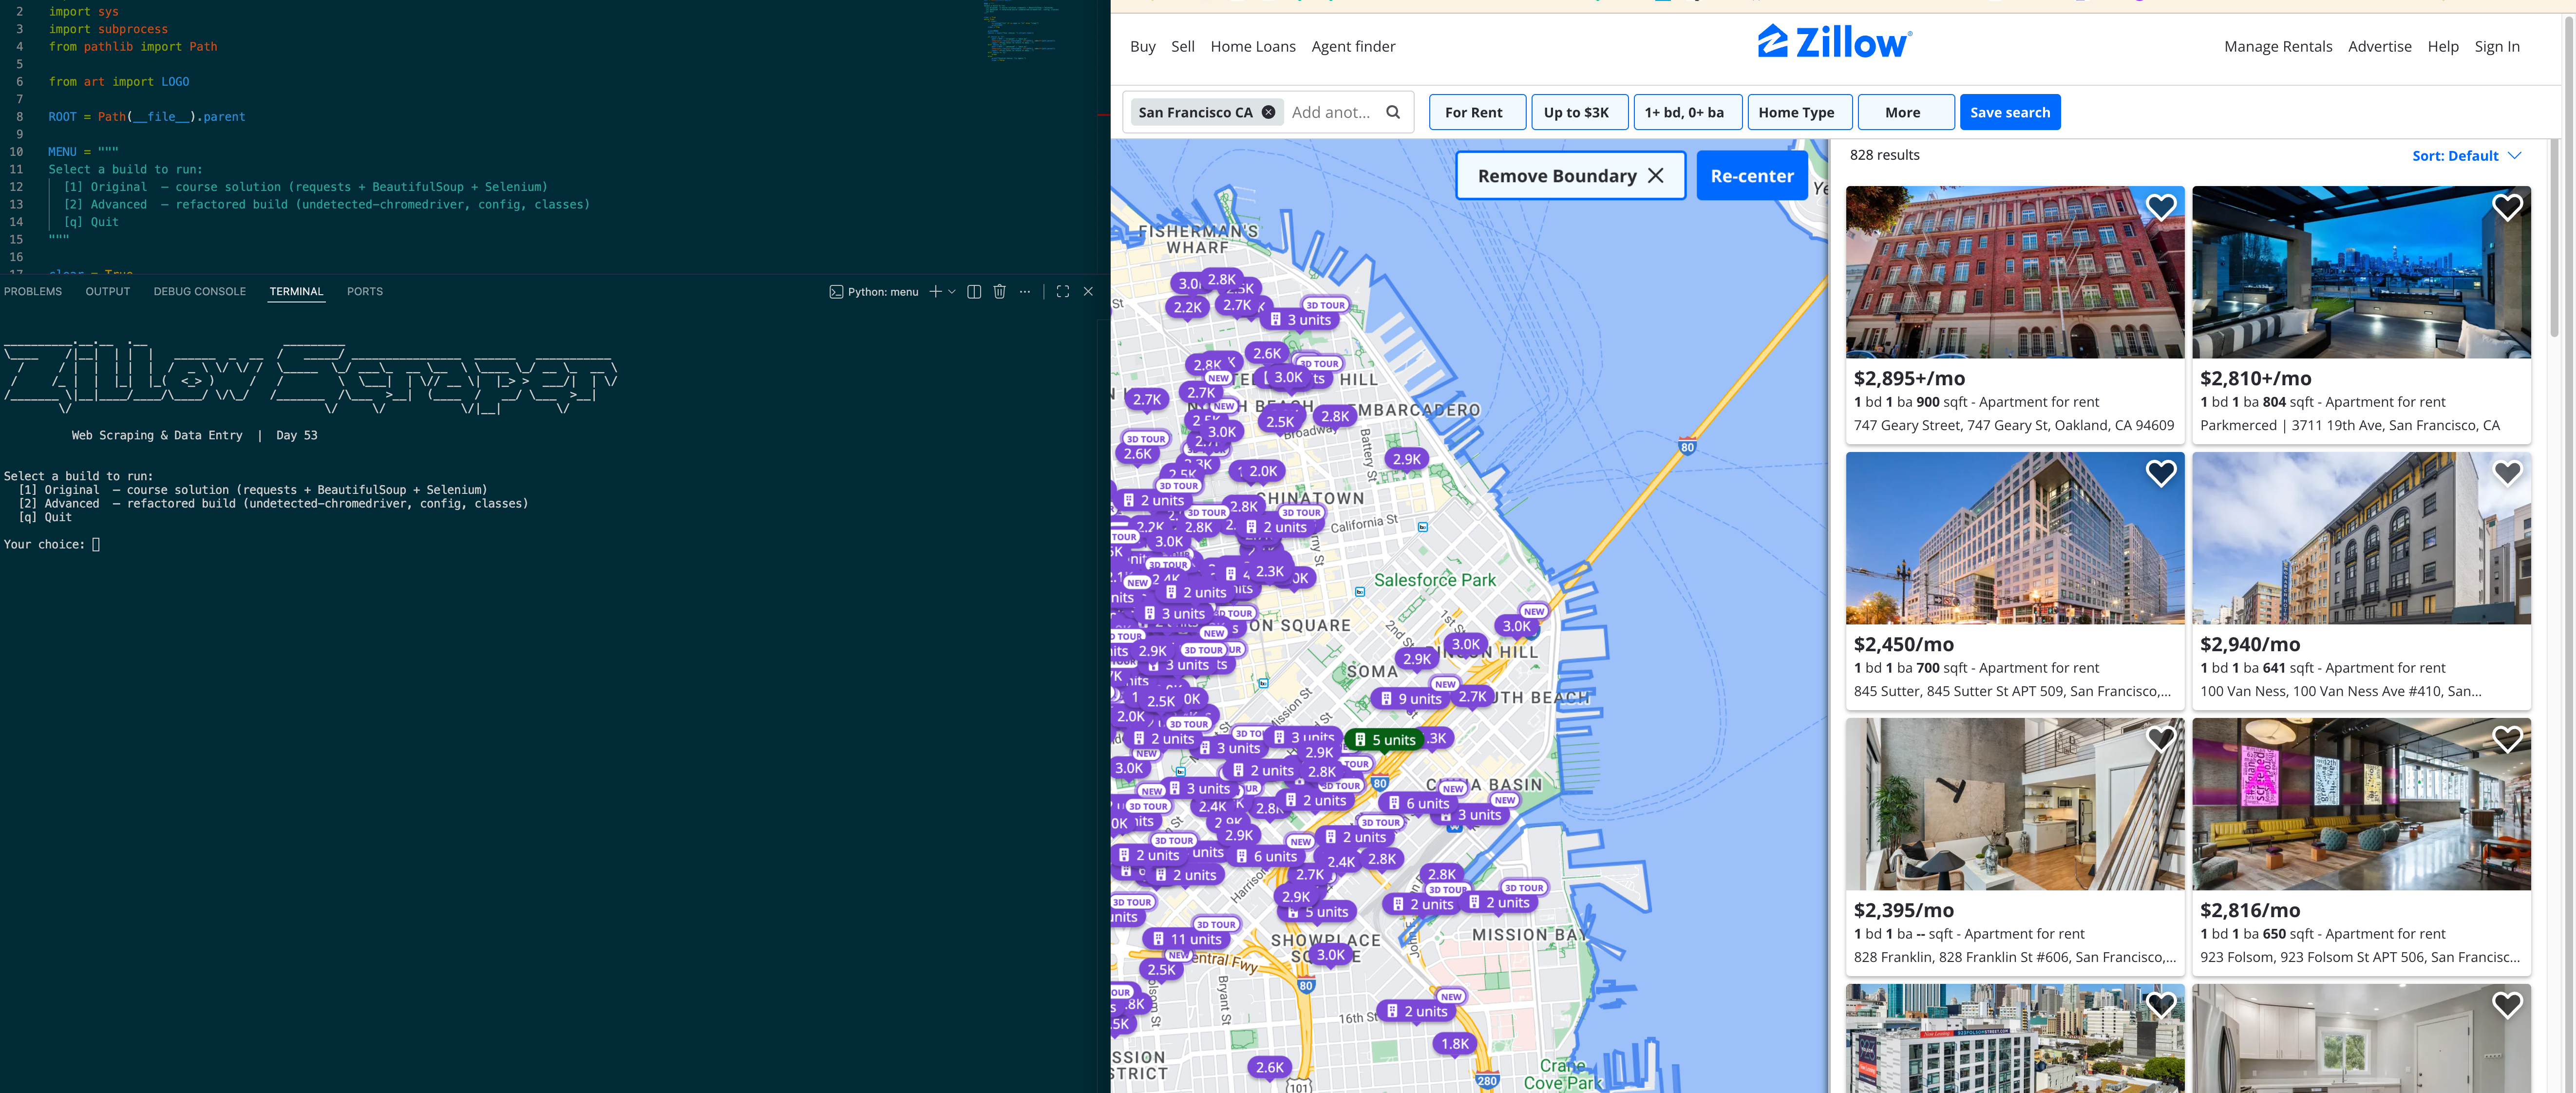2576x1093 pixels.
Task: Switch to the TERMINAL tab
Action: click(296, 291)
